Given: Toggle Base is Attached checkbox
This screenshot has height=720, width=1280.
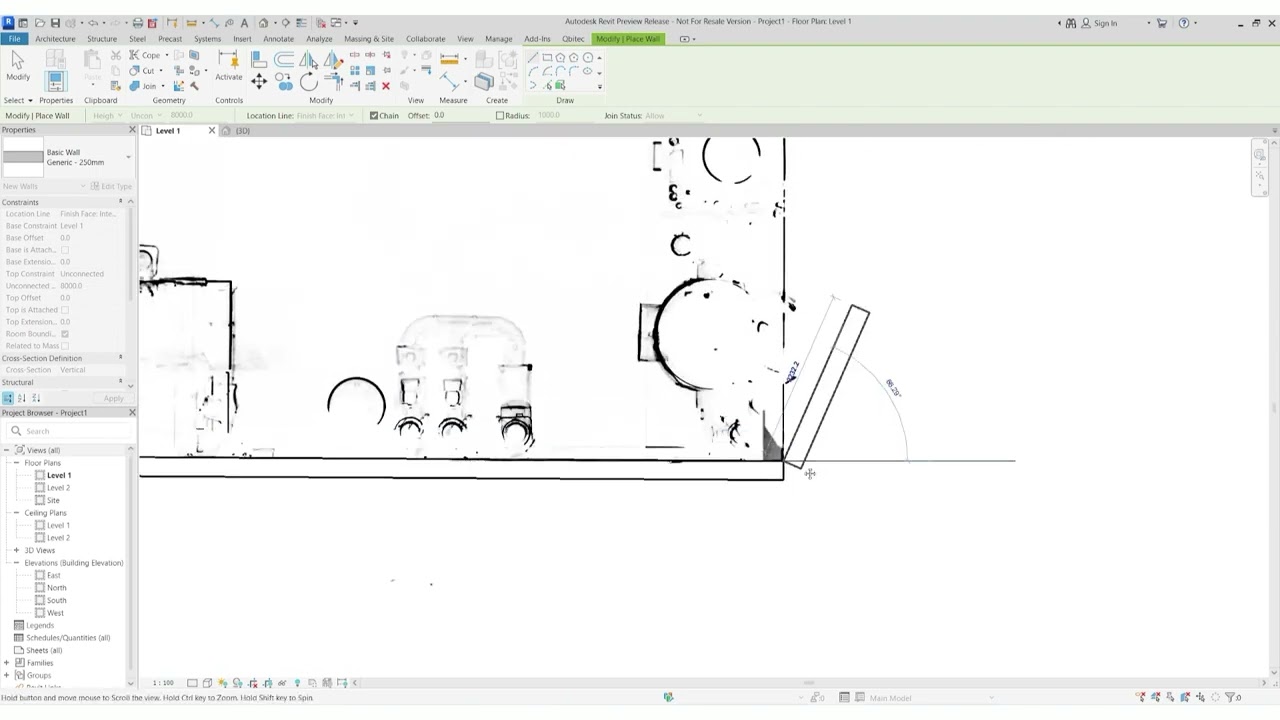Looking at the screenshot, I should (65, 250).
